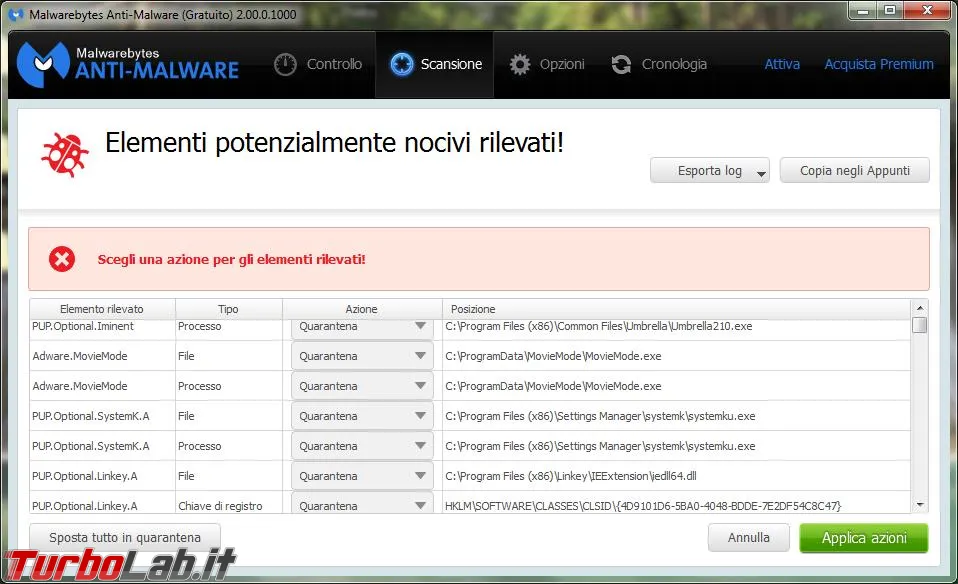
Task: Sort by the Elemento rilevato column header
Action: point(102,308)
